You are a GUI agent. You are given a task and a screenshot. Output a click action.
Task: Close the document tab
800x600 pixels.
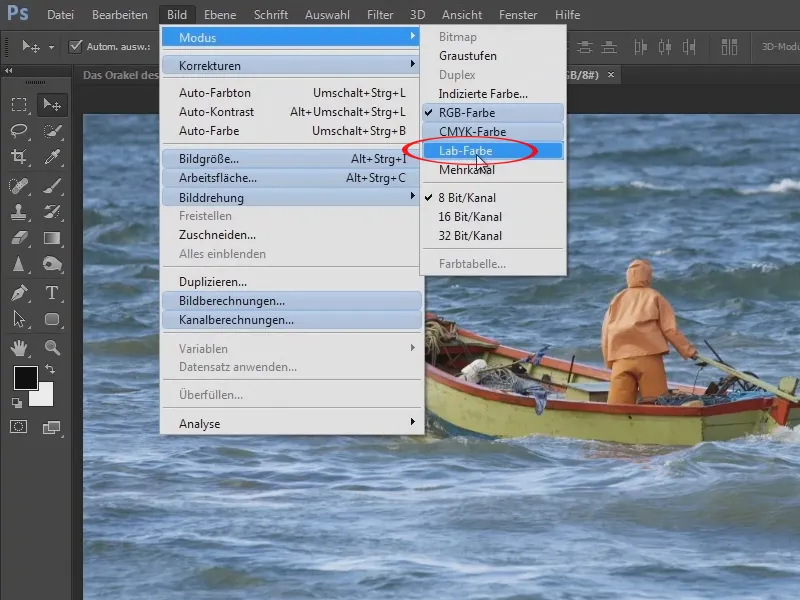pyautogui.click(x=611, y=75)
